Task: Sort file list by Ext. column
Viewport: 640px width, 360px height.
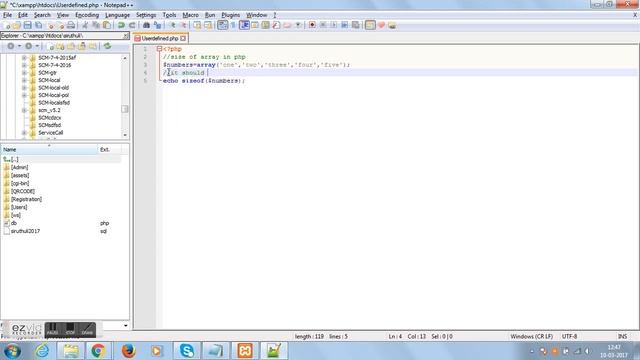Action: point(109,150)
